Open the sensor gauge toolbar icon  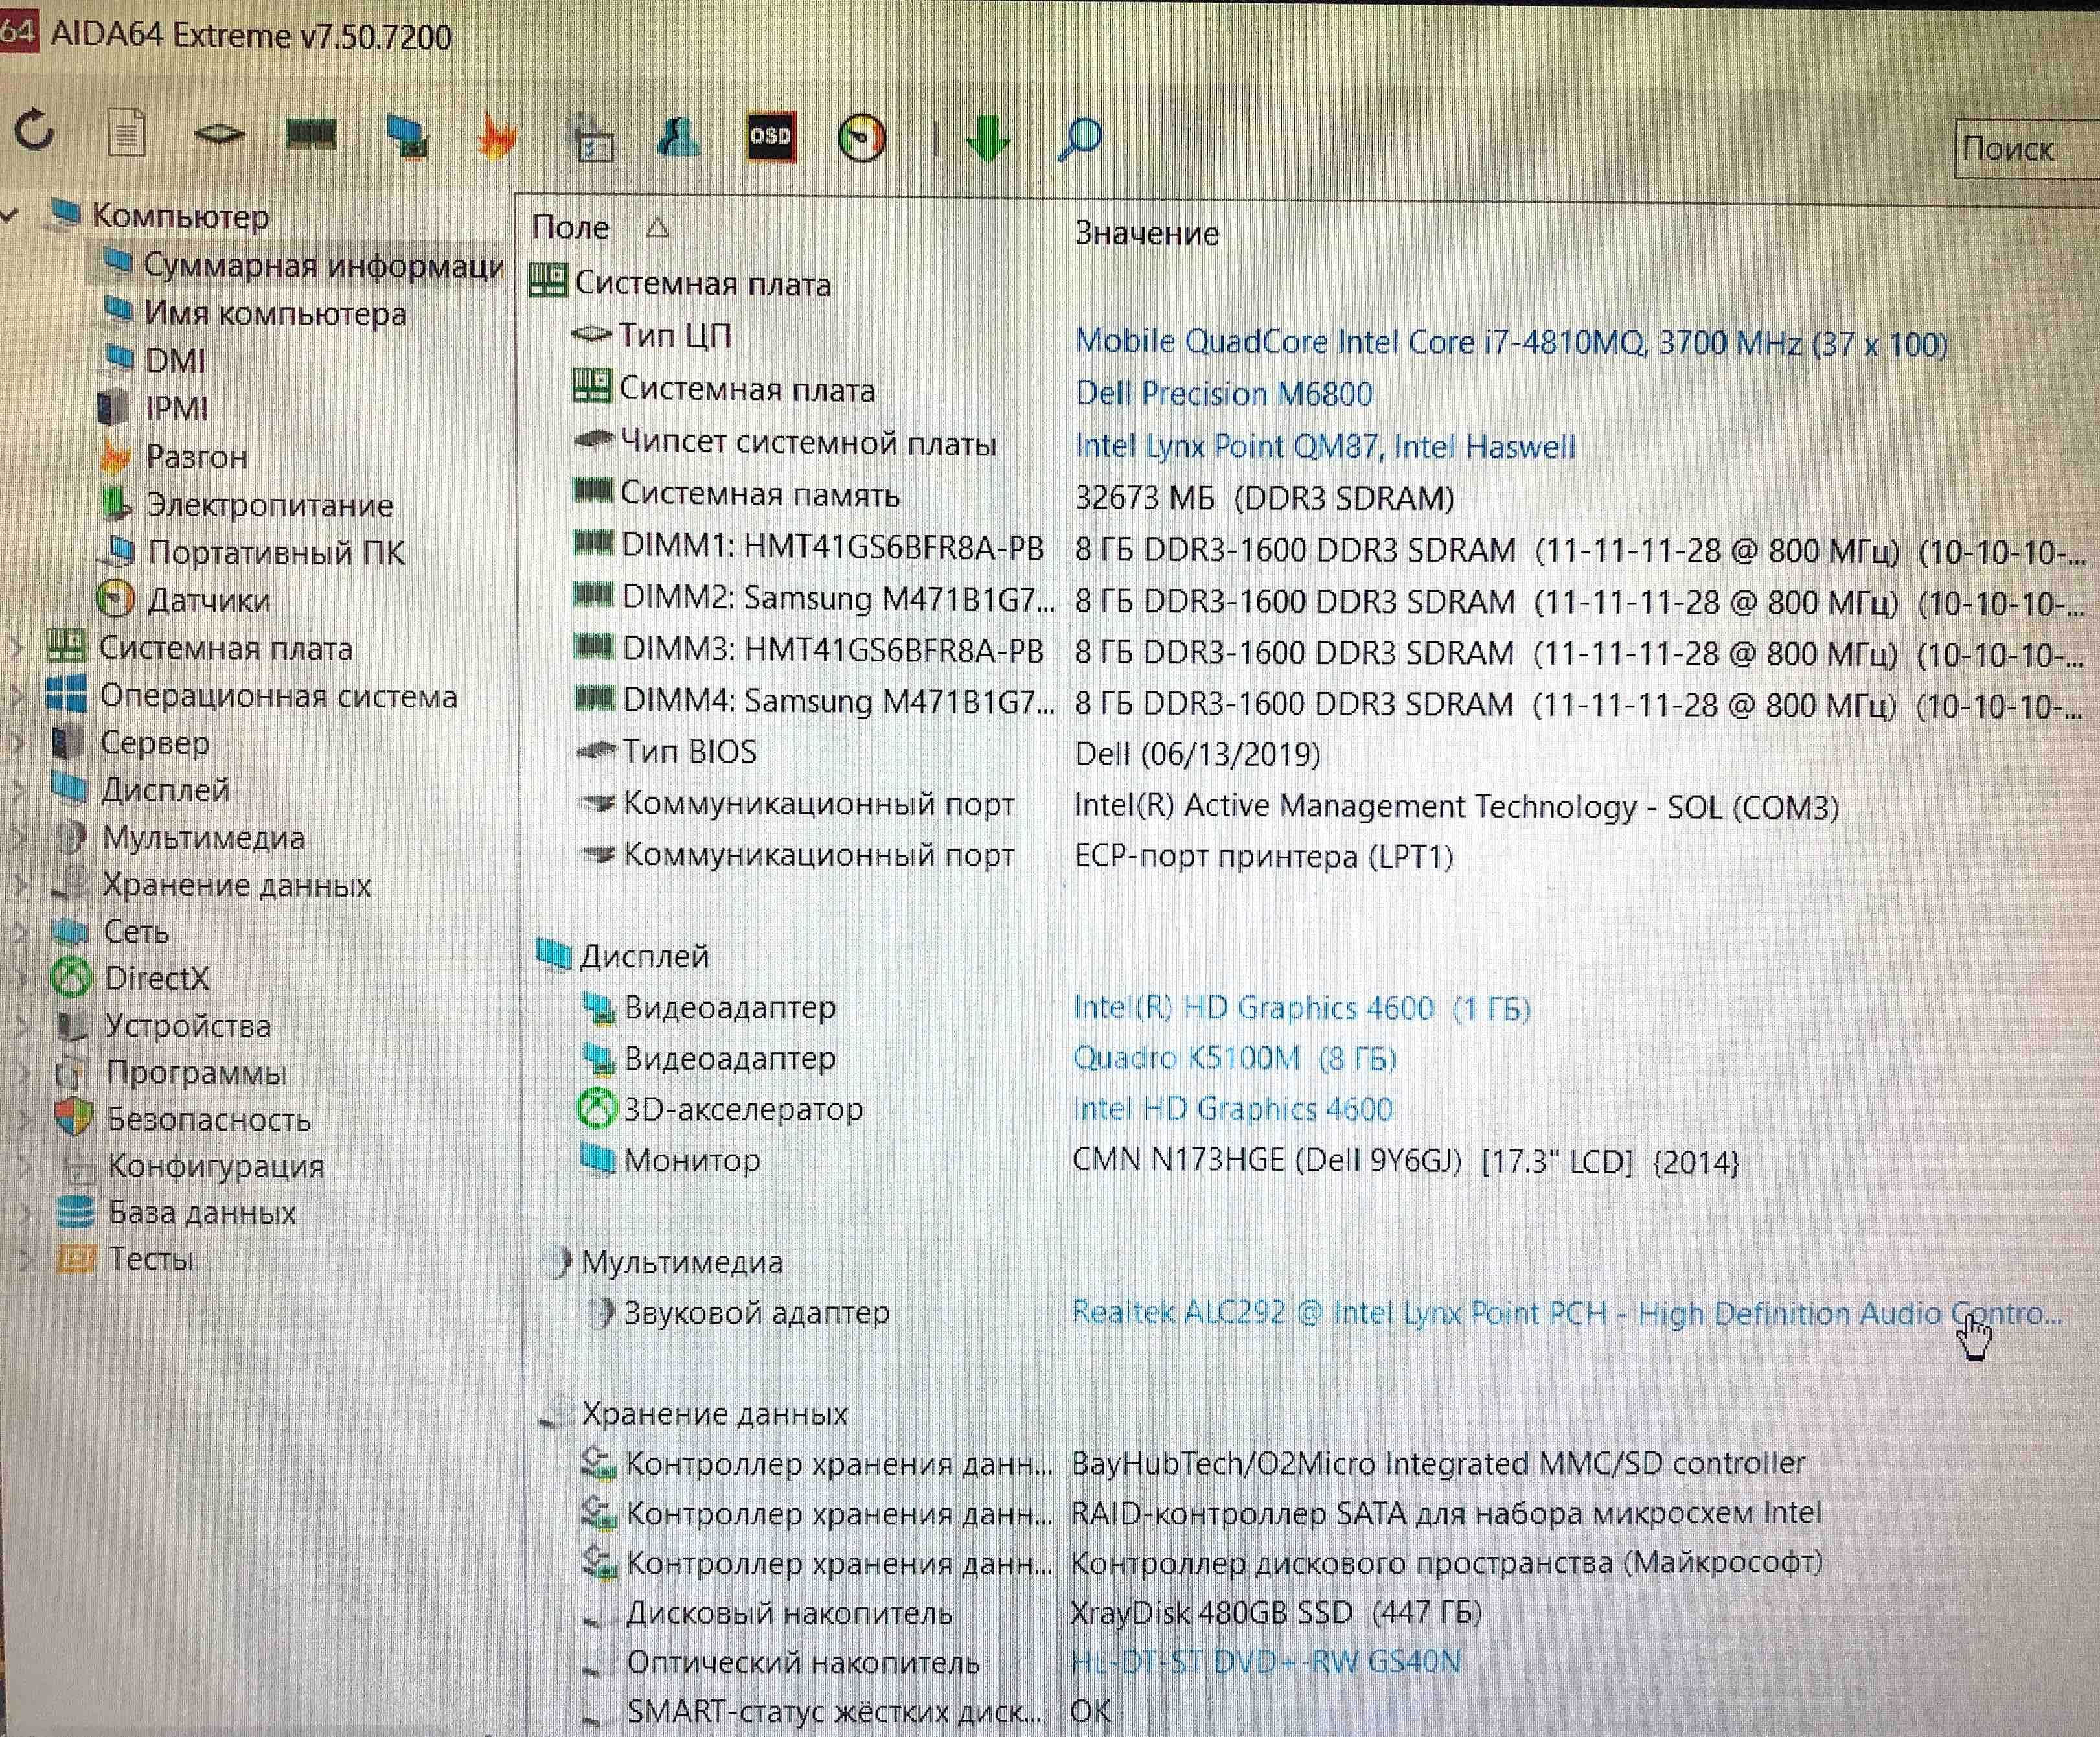pyautogui.click(x=861, y=138)
